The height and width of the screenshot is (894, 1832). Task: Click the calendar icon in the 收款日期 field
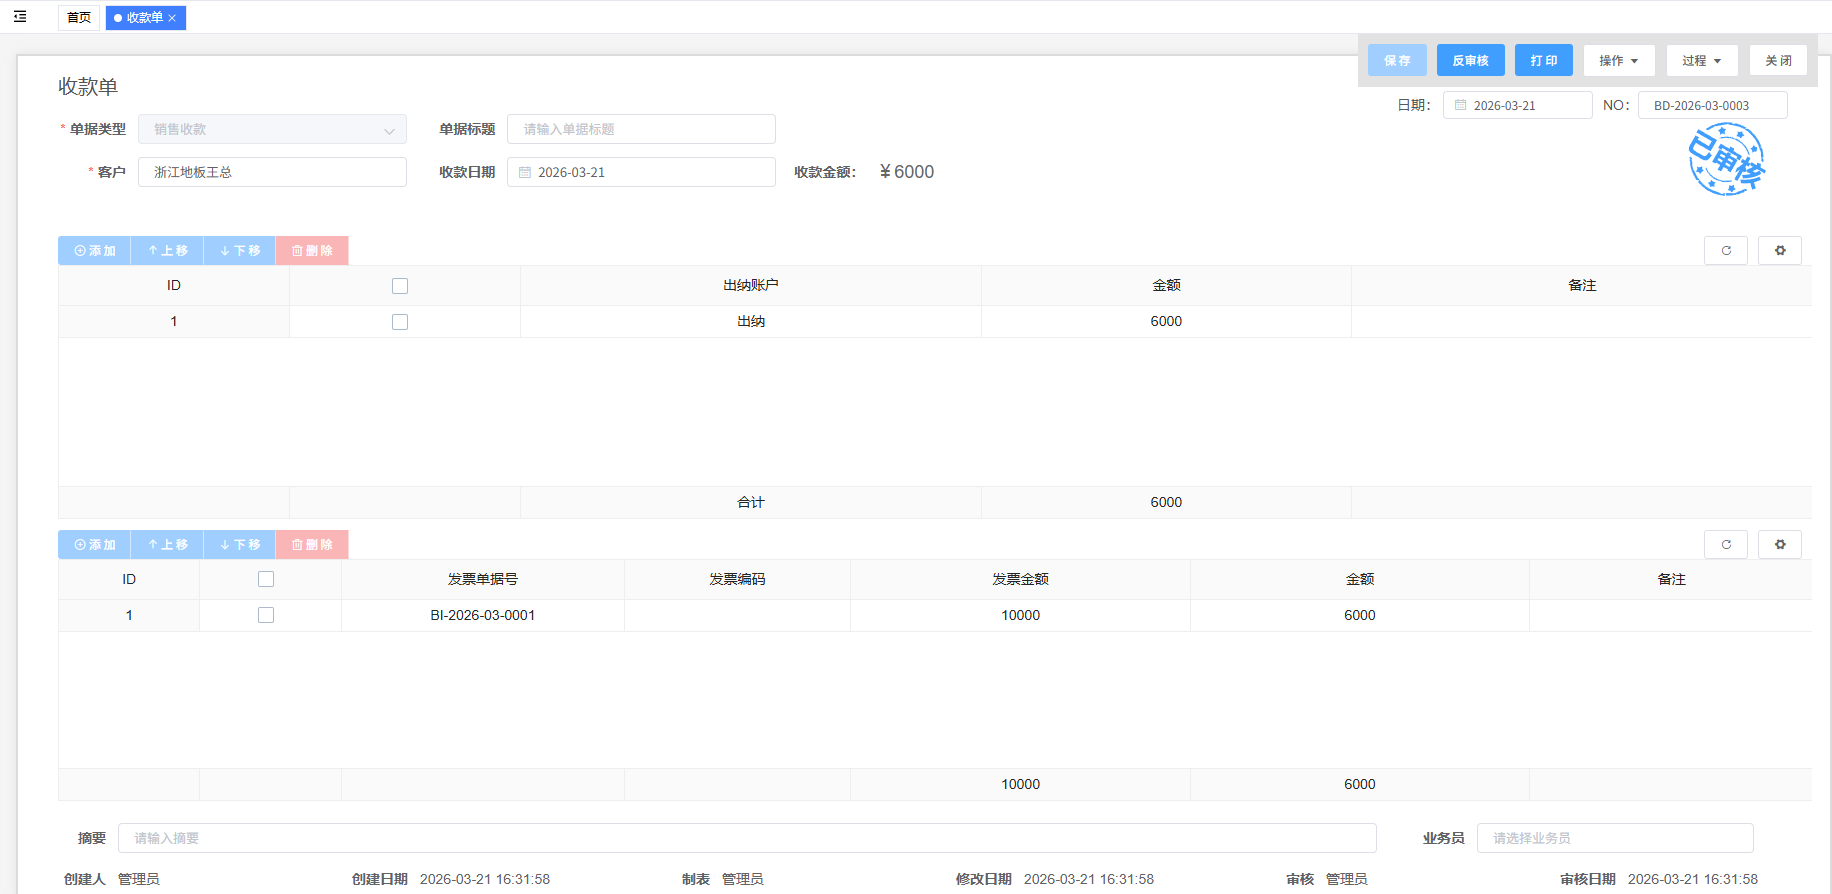[x=525, y=172]
